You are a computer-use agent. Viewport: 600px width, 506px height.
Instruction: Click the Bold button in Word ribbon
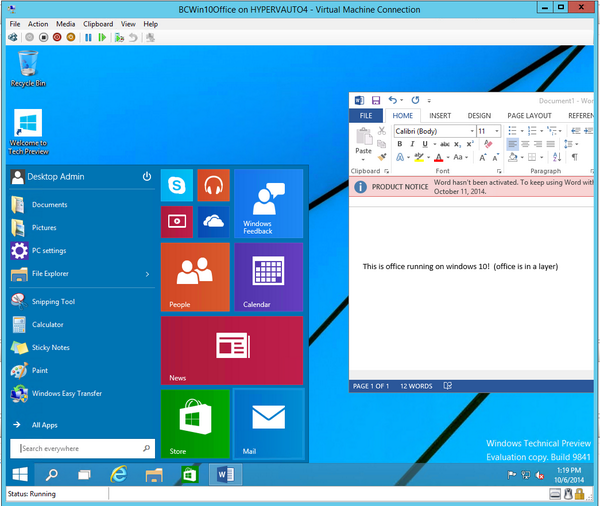click(x=399, y=144)
